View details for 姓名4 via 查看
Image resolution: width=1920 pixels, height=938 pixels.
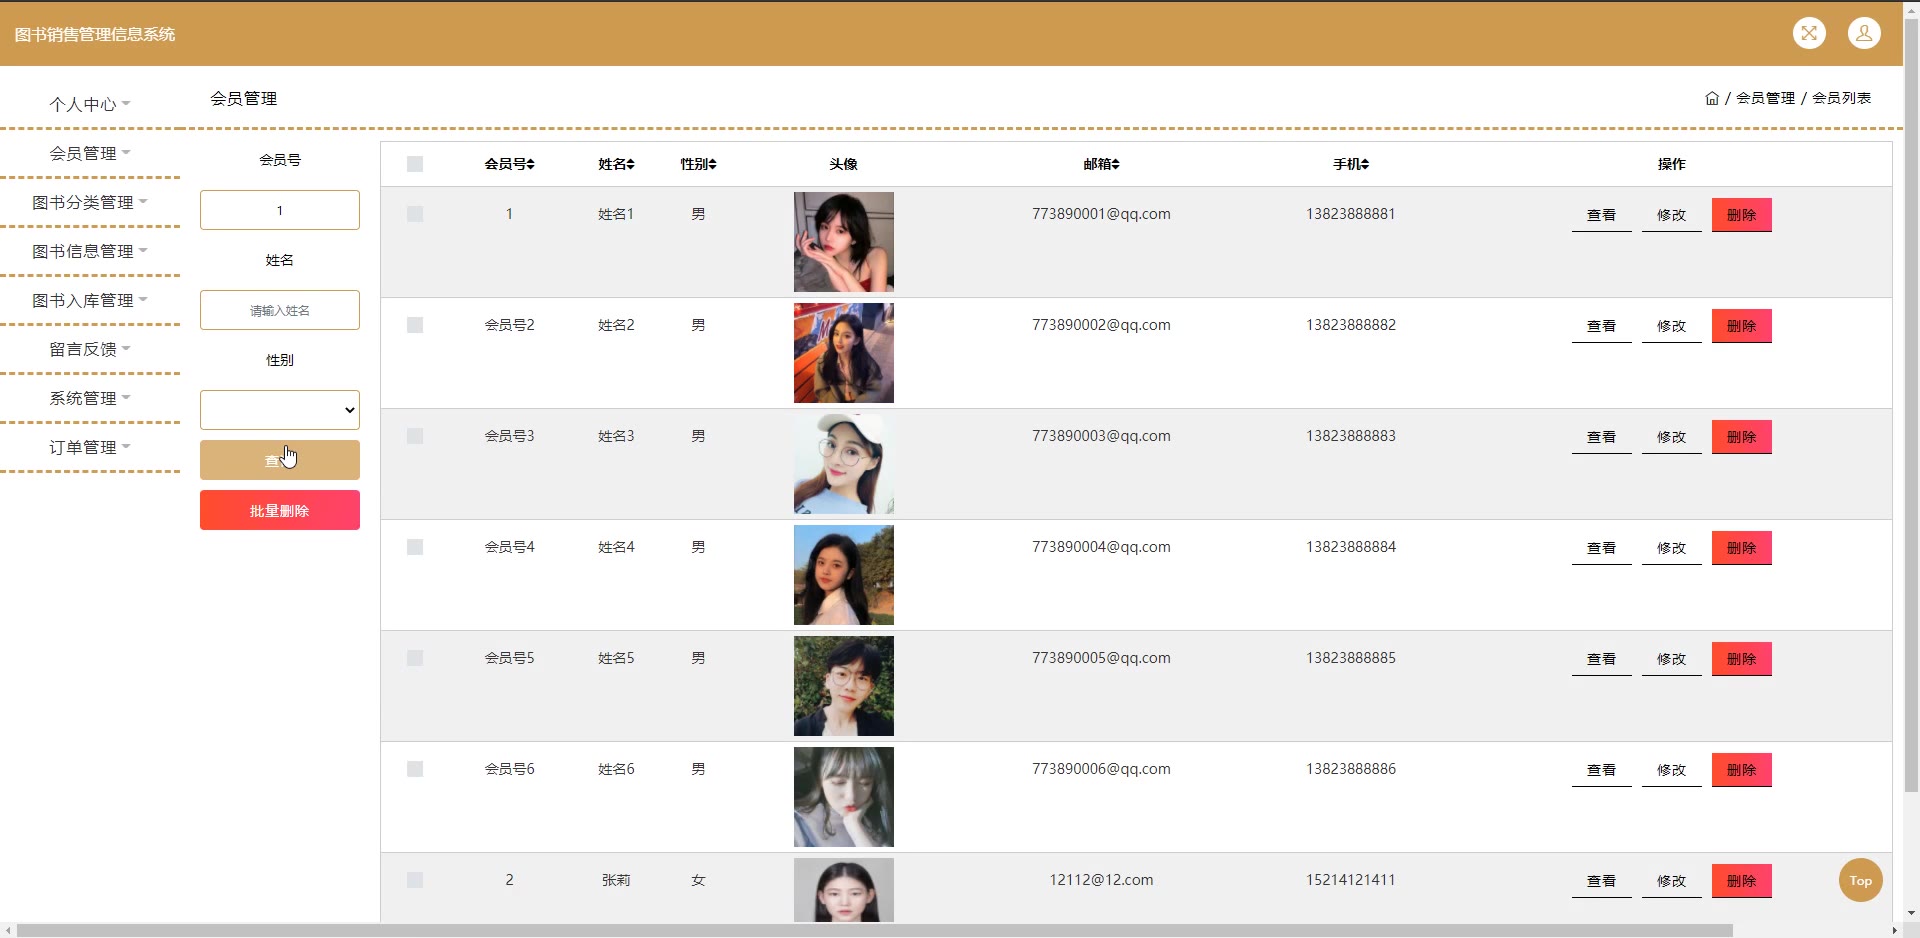click(1602, 548)
